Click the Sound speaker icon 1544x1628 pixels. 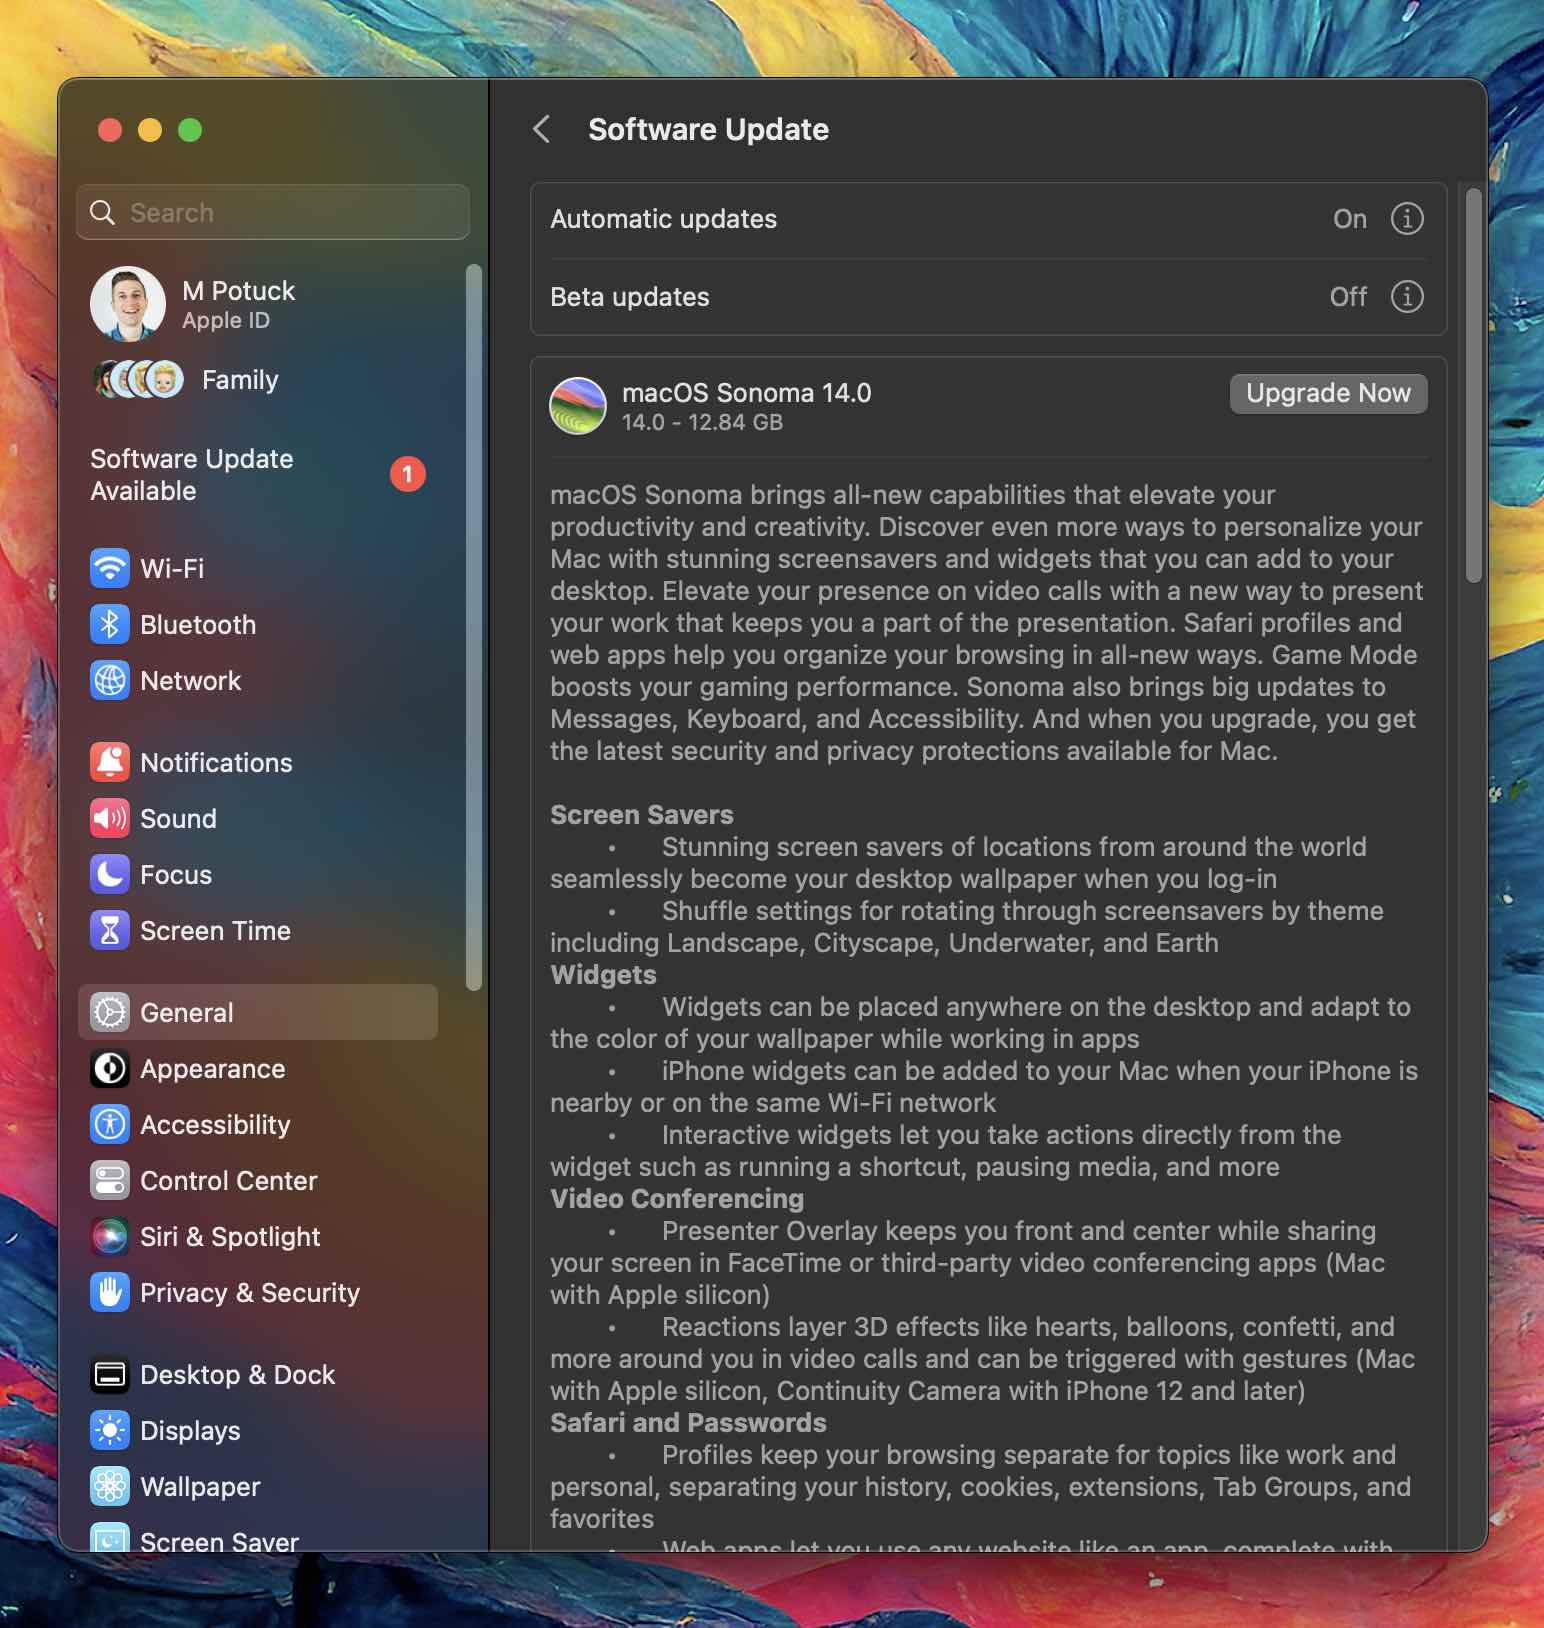(110, 818)
